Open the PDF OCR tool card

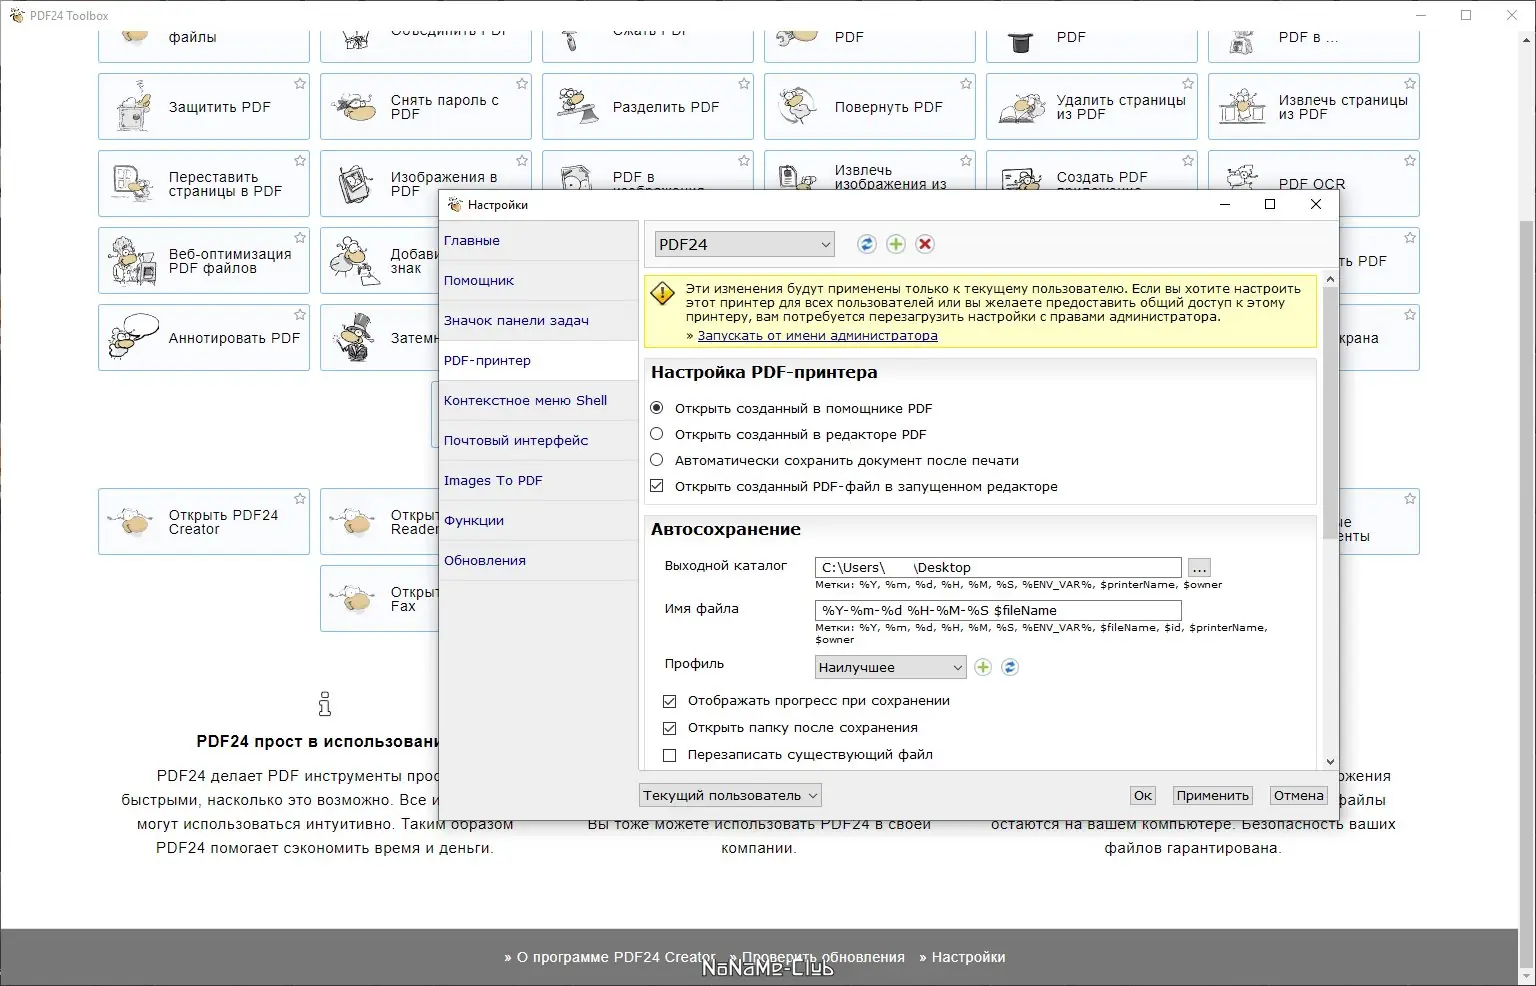[1313, 184]
